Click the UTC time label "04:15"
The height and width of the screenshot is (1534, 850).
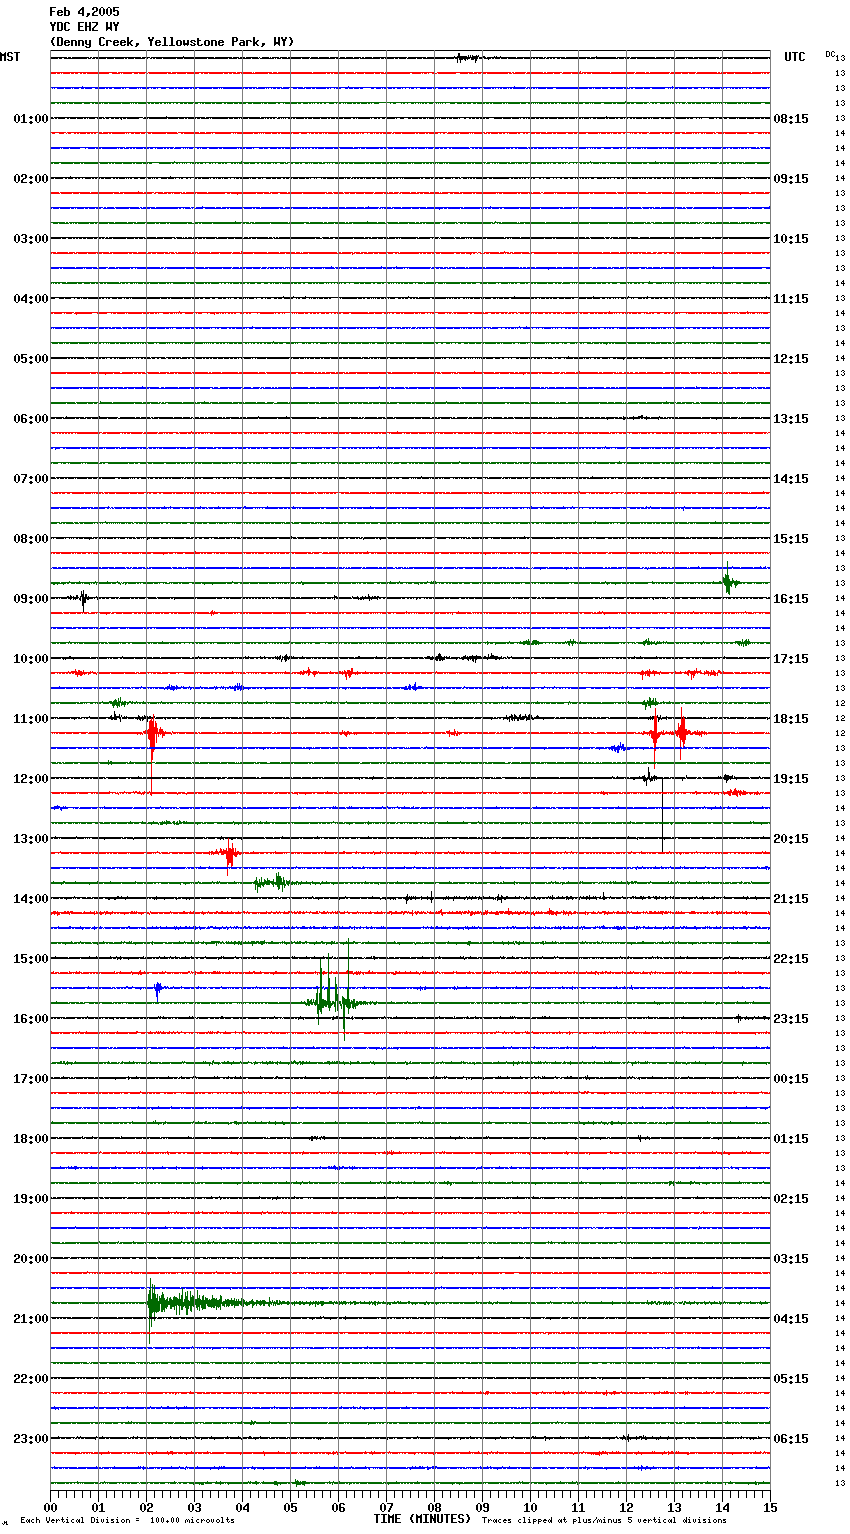[x=791, y=1319]
